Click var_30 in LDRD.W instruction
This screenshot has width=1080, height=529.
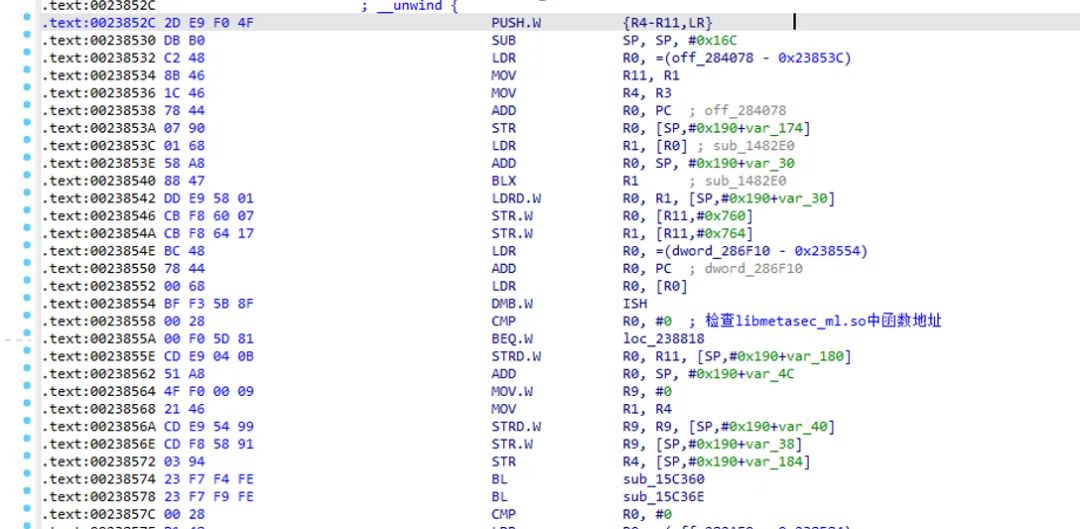(x=804, y=198)
